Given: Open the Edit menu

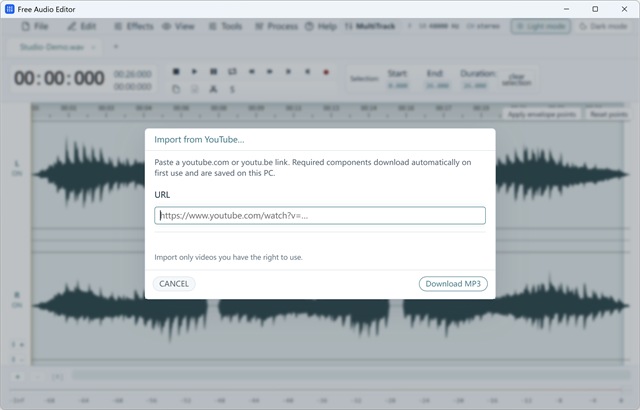Looking at the screenshot, I should tap(82, 27).
